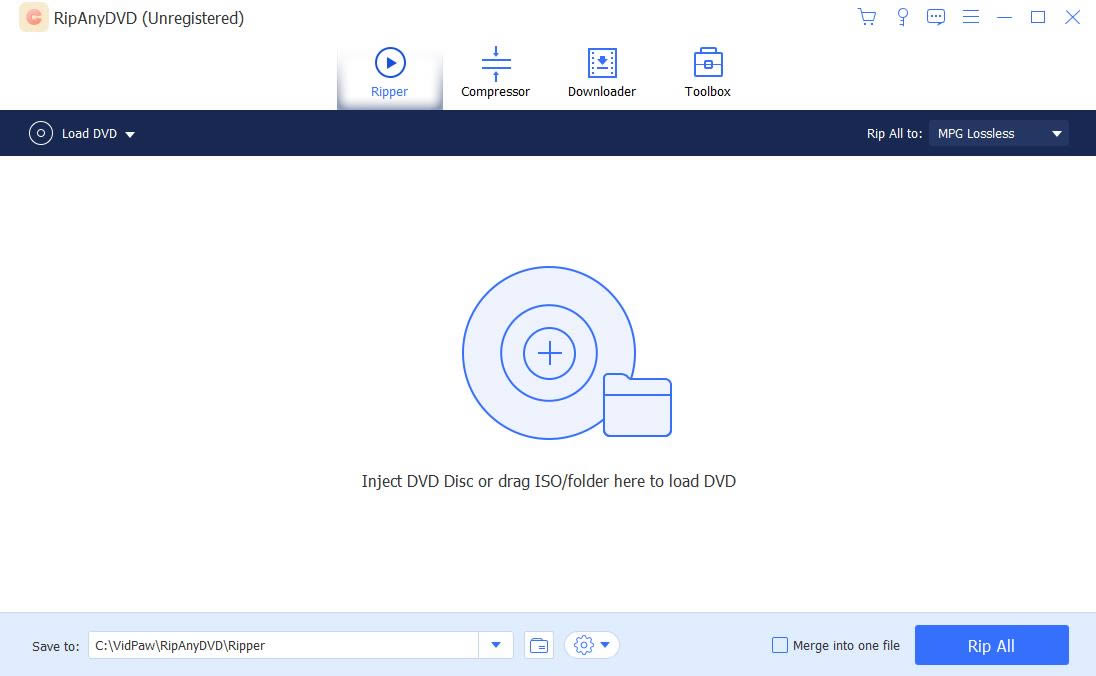Open the output folder browse icon

point(539,645)
